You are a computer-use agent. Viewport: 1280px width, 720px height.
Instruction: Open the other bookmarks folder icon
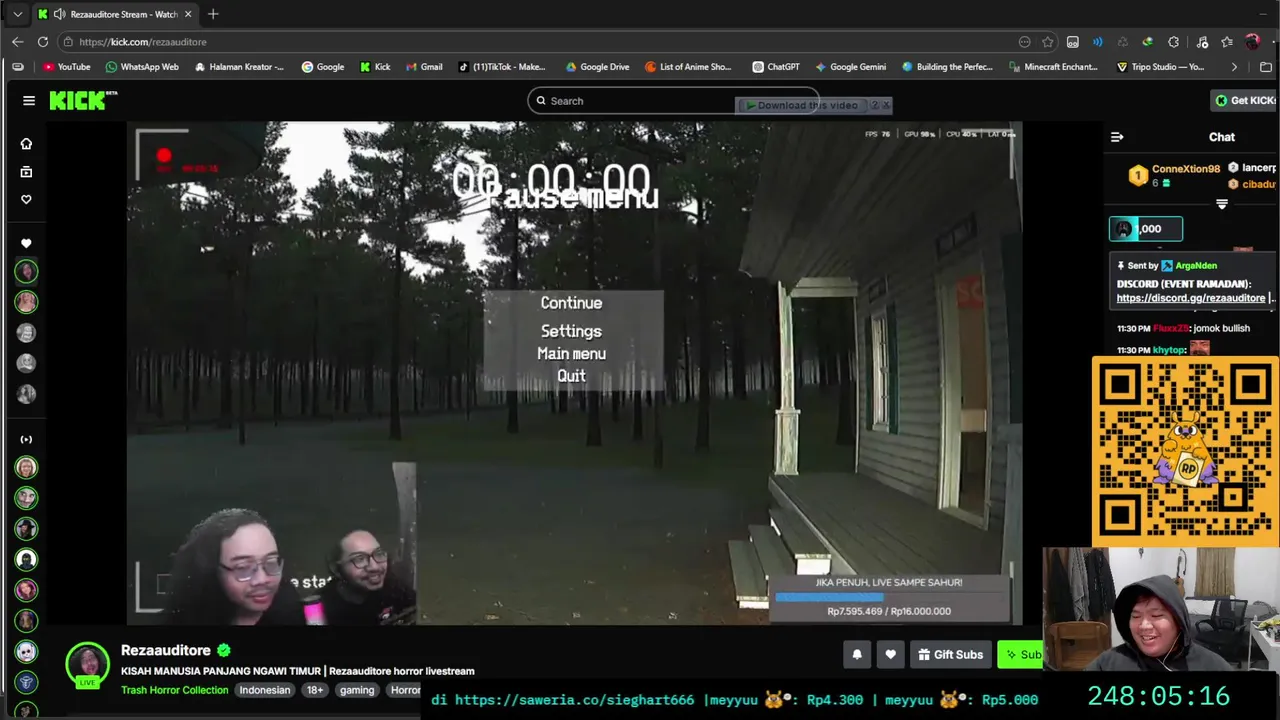coord(1266,67)
